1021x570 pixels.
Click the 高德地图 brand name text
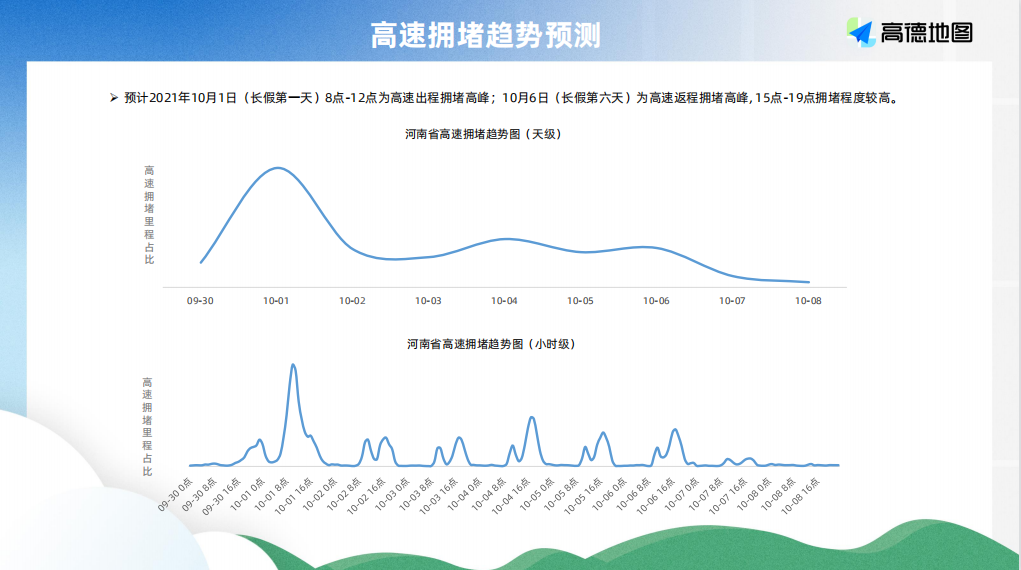pyautogui.click(x=927, y=33)
